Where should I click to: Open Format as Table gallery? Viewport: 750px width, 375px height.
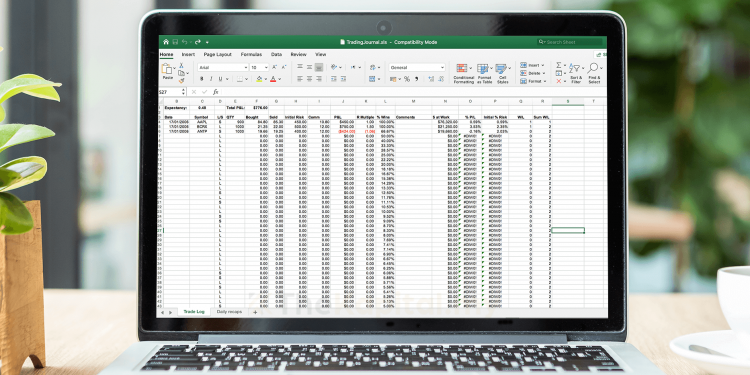point(484,73)
